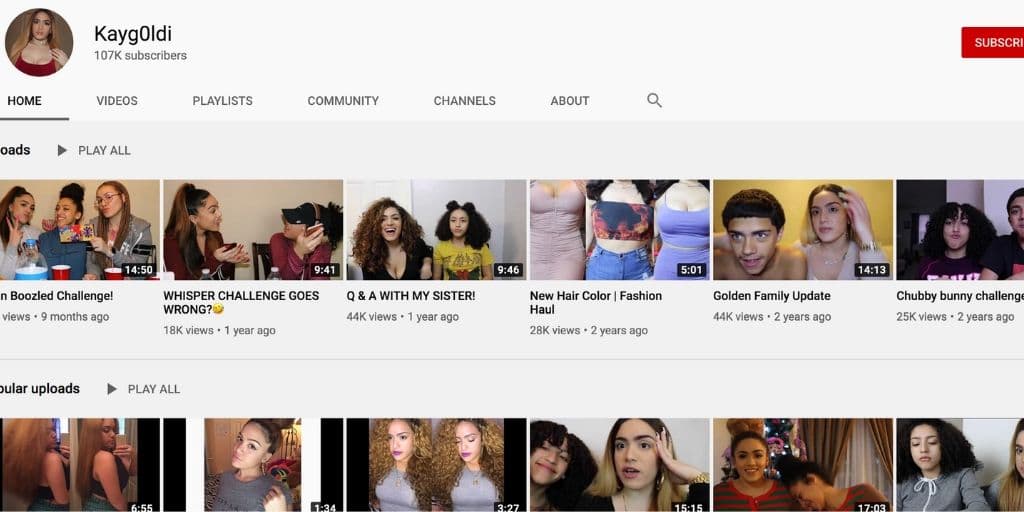The image size is (1024, 512).
Task: Open the About tab
Action: 569,101
